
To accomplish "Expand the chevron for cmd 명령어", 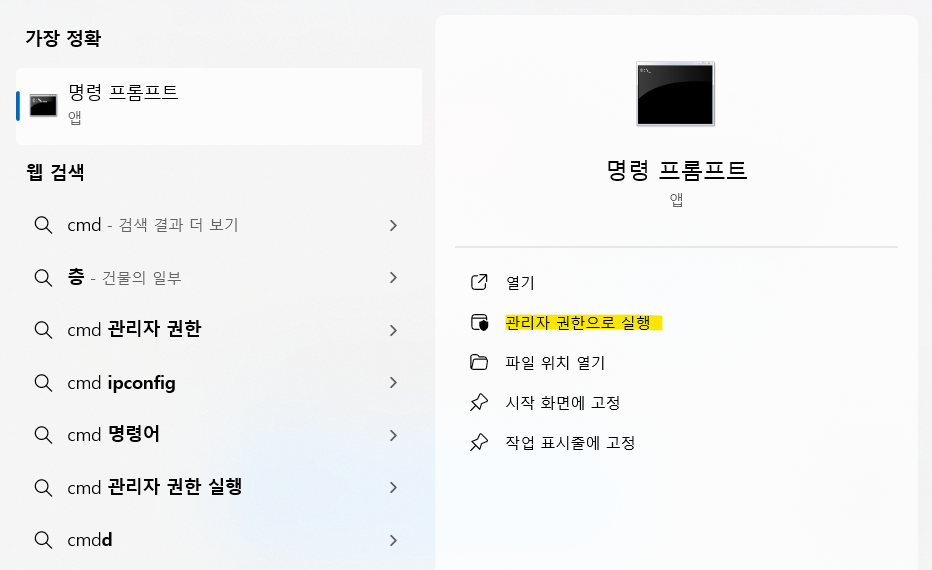I will pos(393,435).
